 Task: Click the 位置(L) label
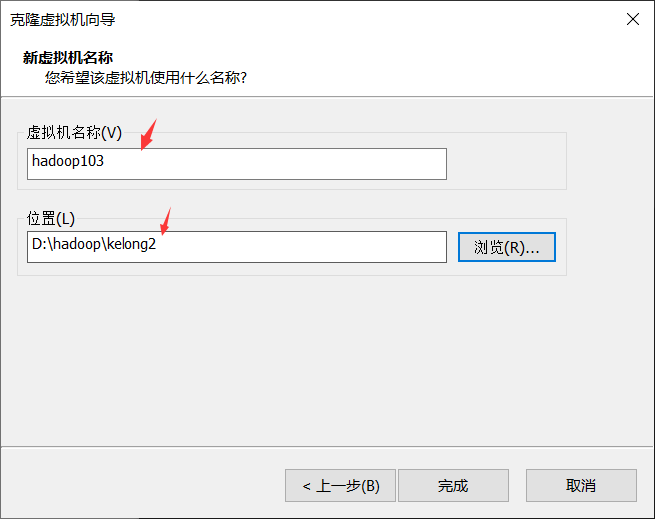tap(51, 218)
